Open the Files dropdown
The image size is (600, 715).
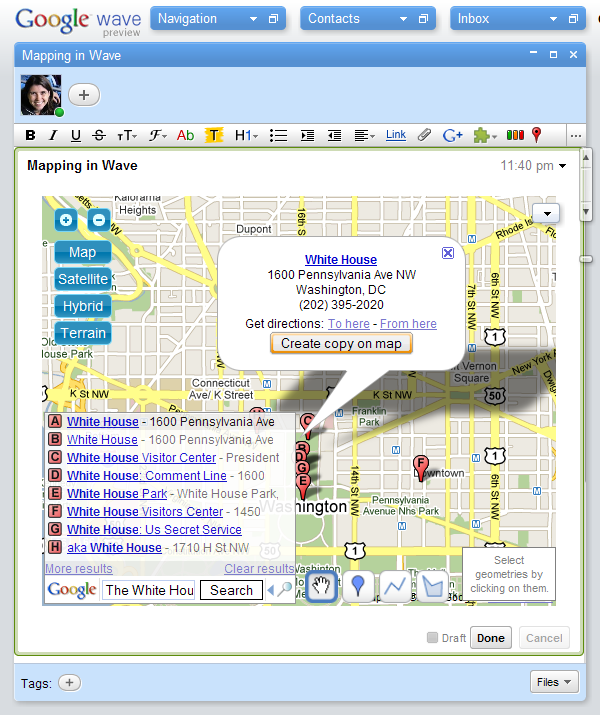tap(554, 682)
